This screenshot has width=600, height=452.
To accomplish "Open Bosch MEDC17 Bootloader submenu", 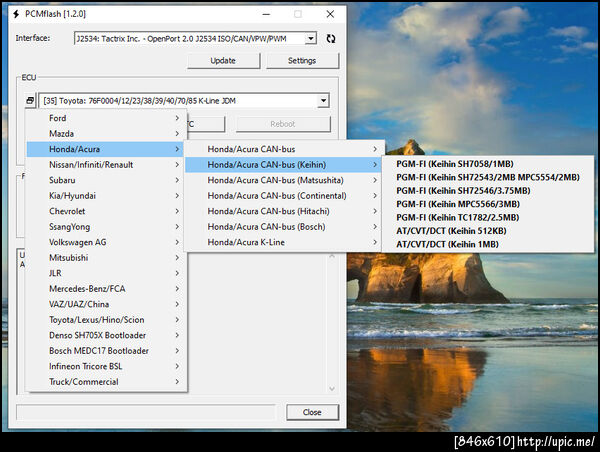I will [106, 351].
